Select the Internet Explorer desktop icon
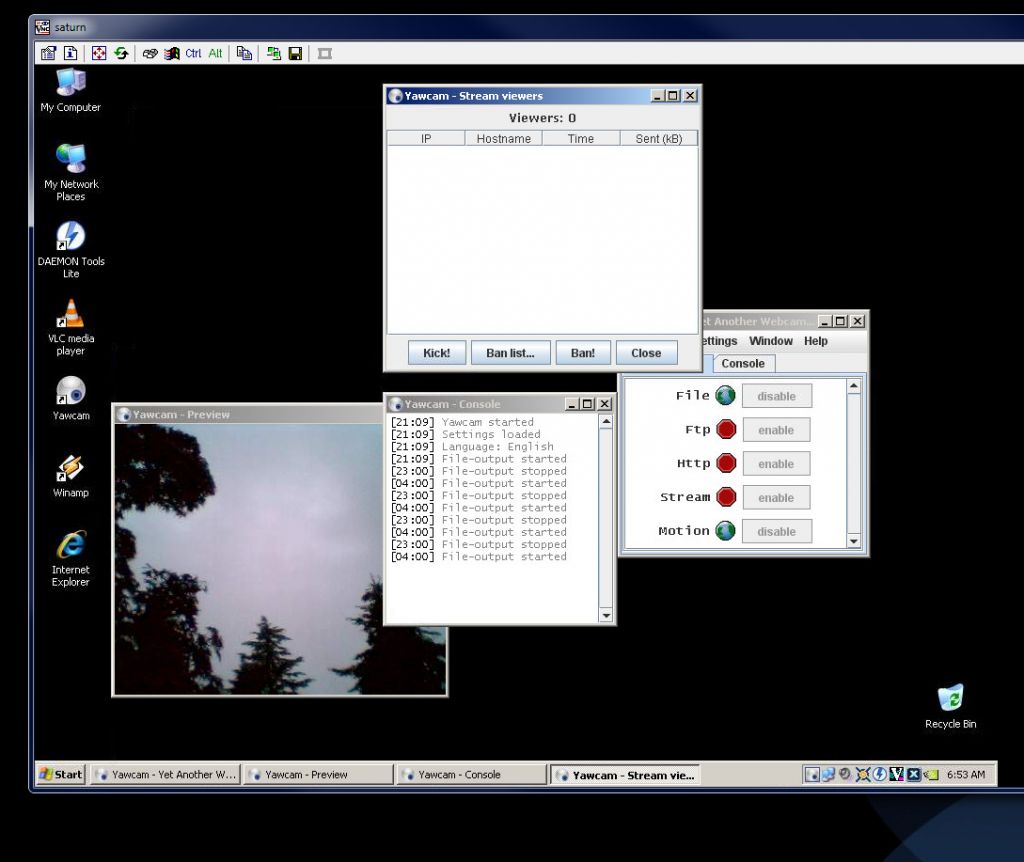 [71, 558]
